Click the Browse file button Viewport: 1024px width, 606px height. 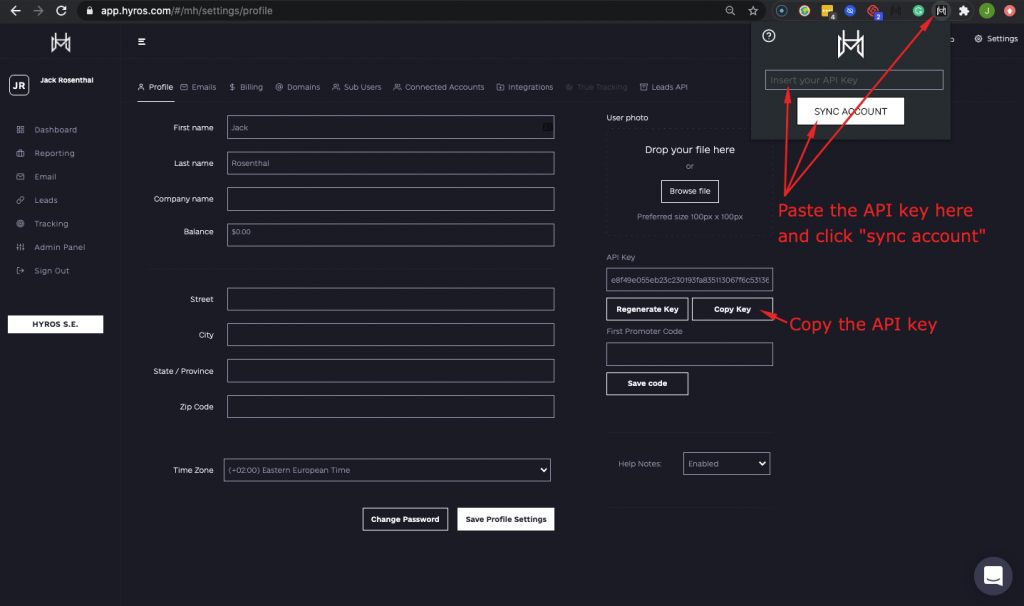coord(690,191)
